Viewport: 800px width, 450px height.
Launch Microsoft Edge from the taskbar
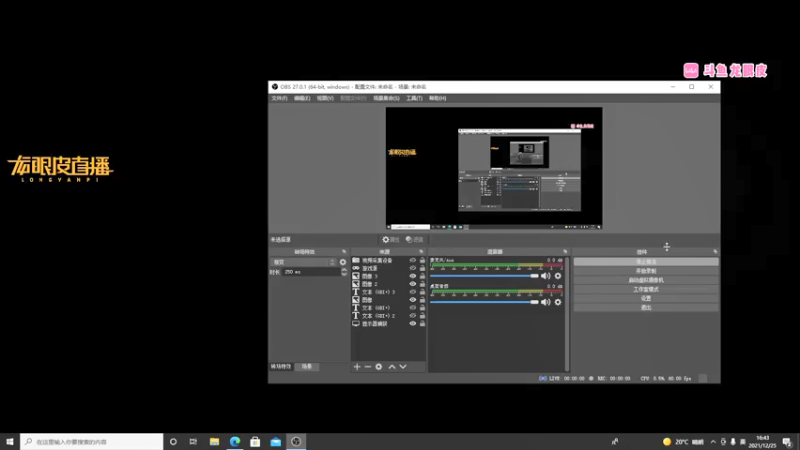(x=235, y=442)
